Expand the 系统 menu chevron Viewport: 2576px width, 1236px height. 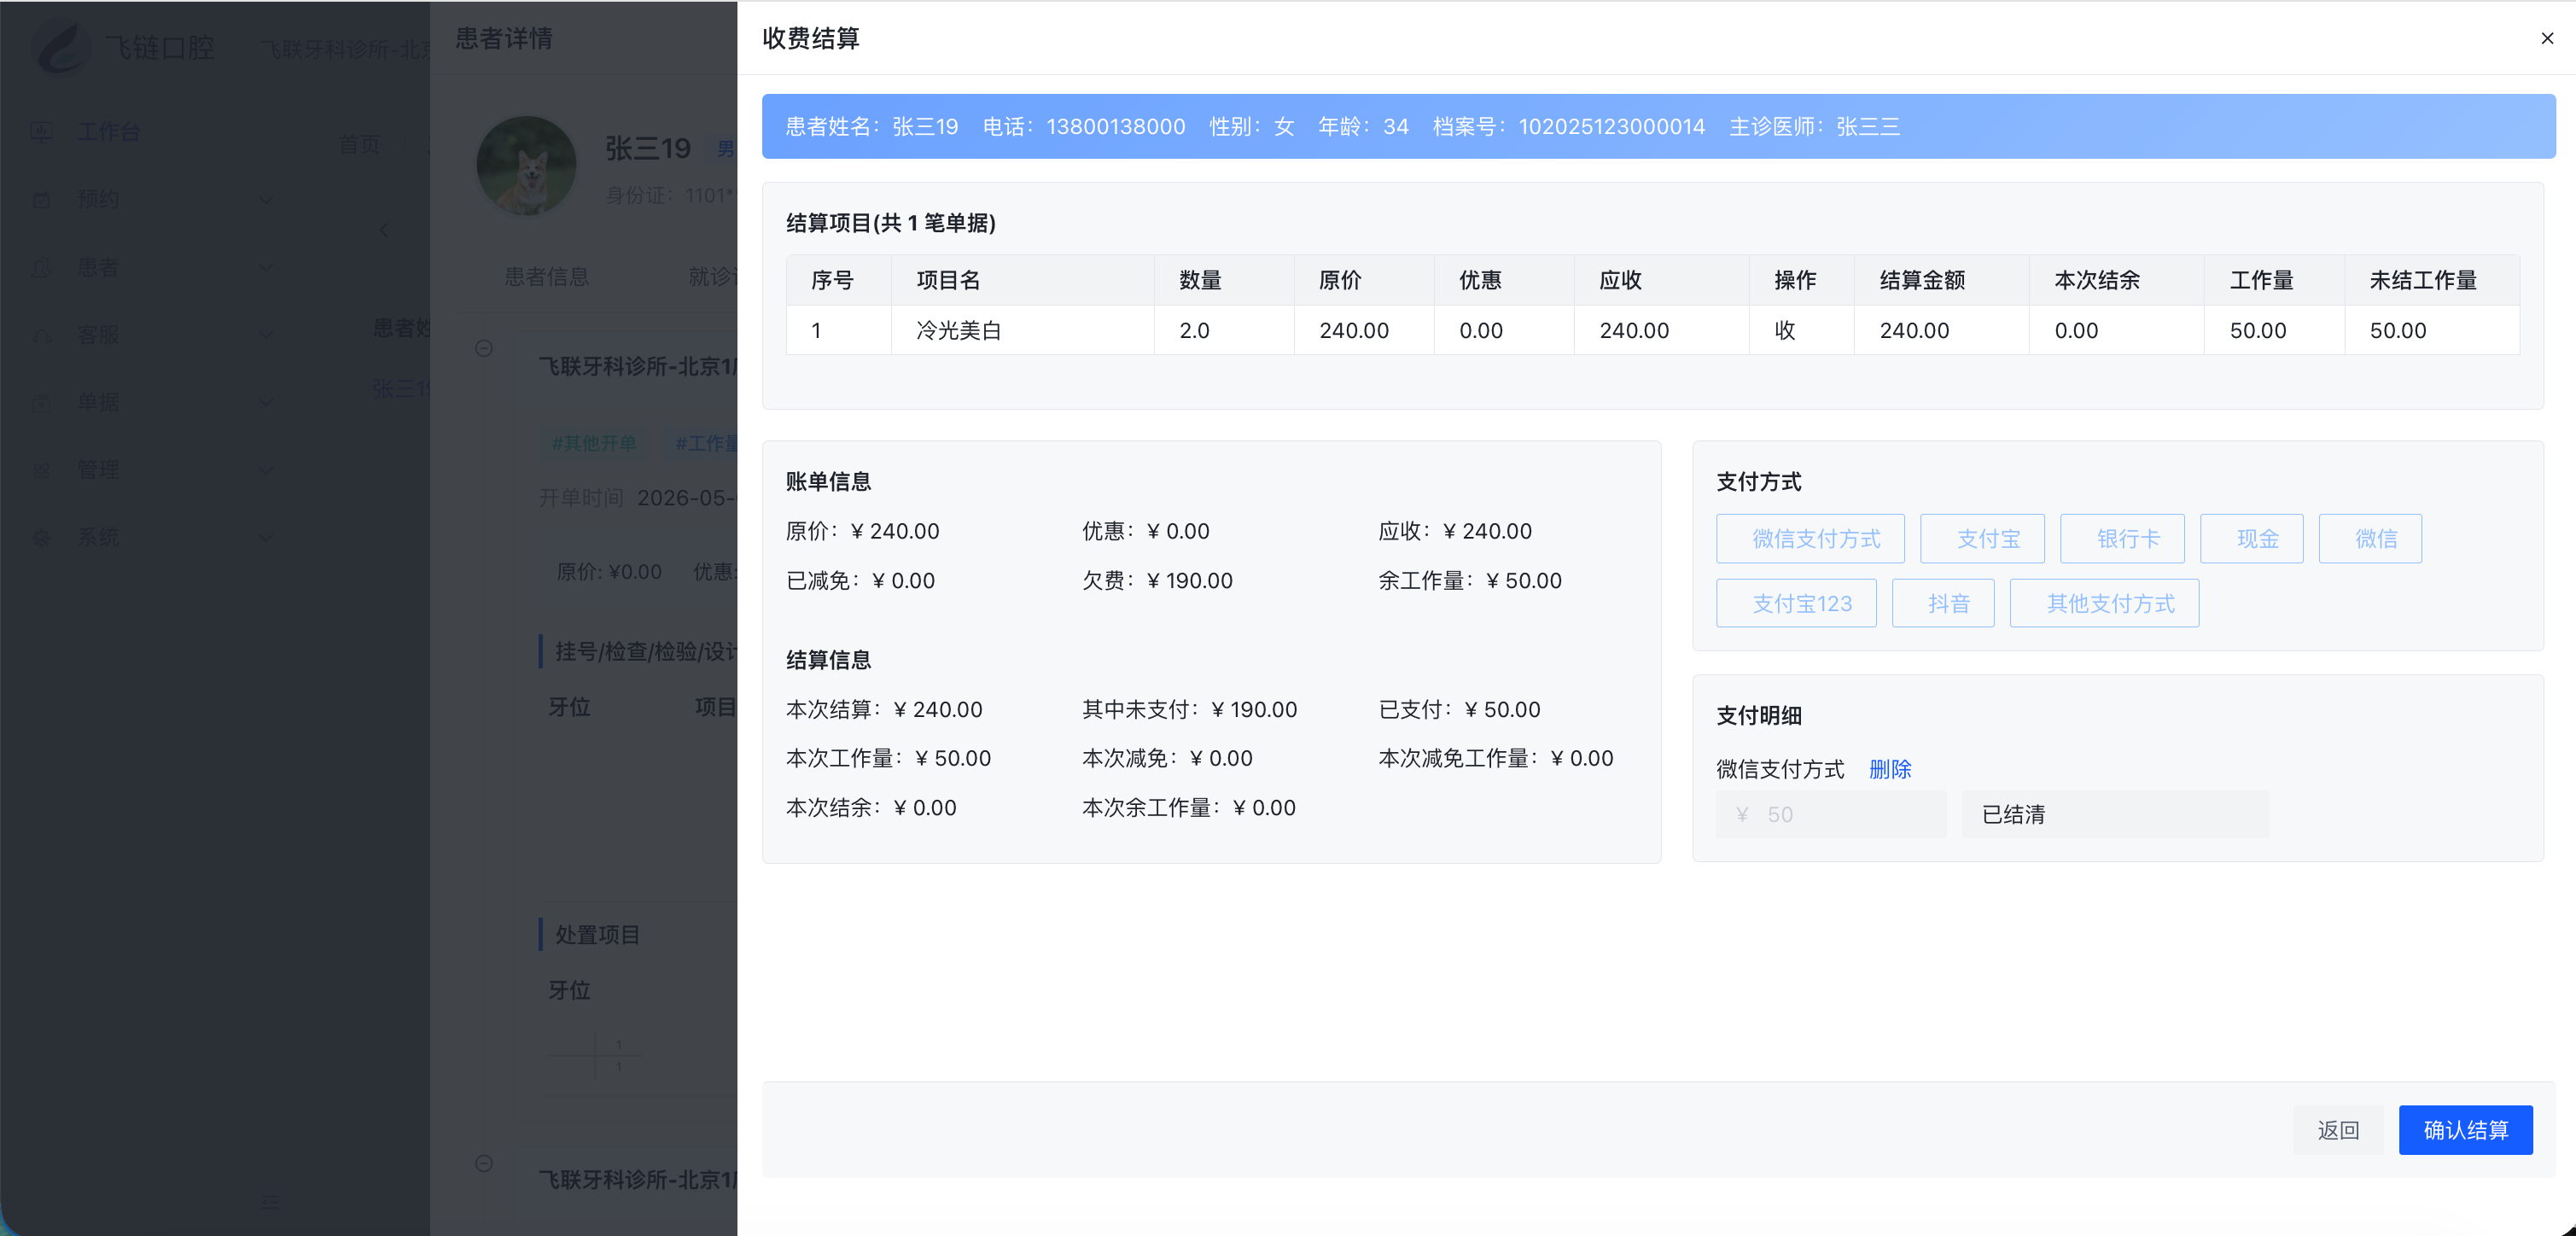265,537
